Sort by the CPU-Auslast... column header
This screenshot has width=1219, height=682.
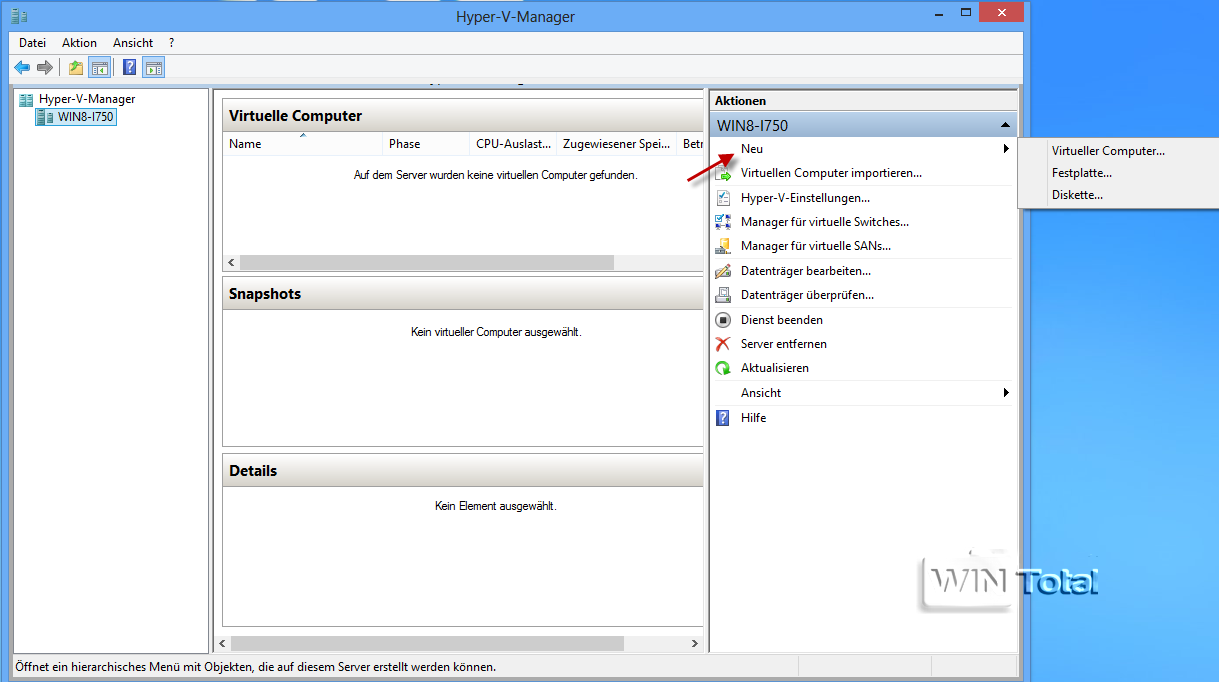click(513, 144)
